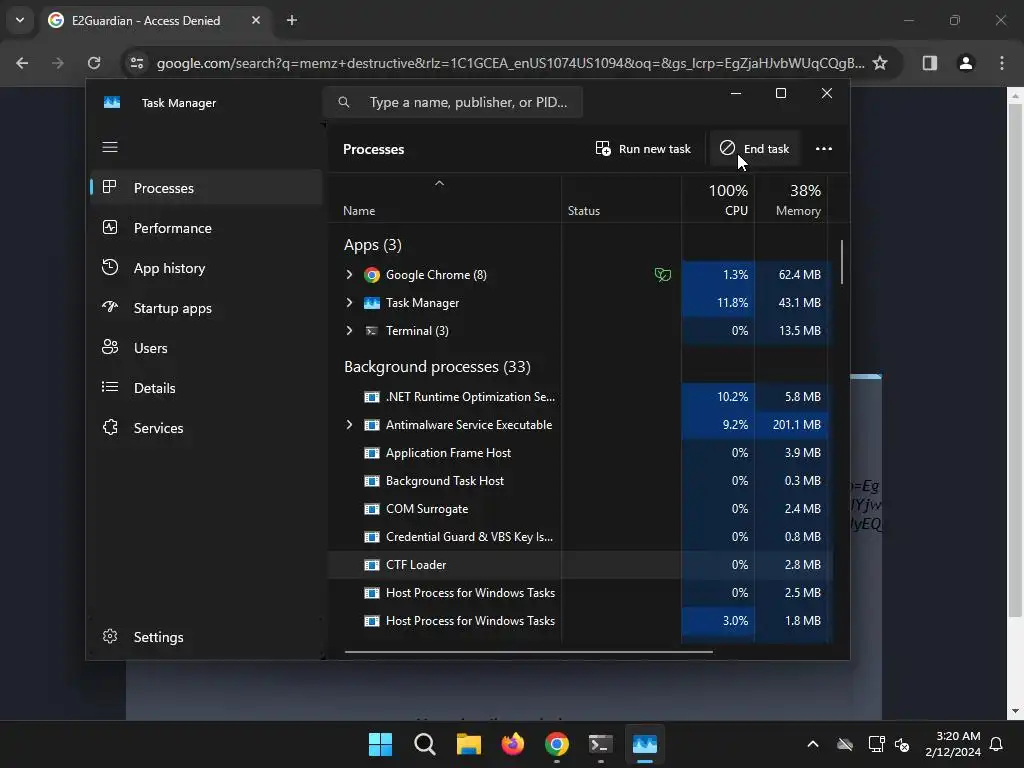Open Task Manager Settings
The image size is (1024, 768).
click(x=206, y=637)
